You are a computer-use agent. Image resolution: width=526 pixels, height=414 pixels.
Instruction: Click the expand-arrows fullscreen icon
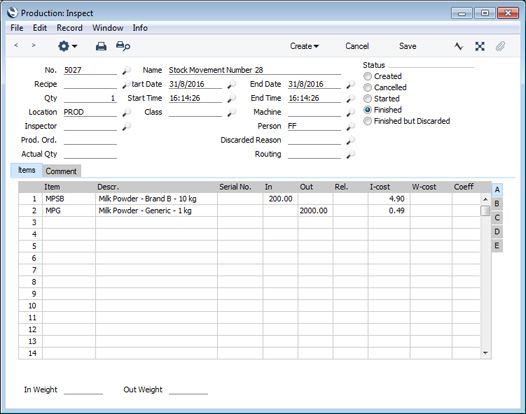coord(480,46)
